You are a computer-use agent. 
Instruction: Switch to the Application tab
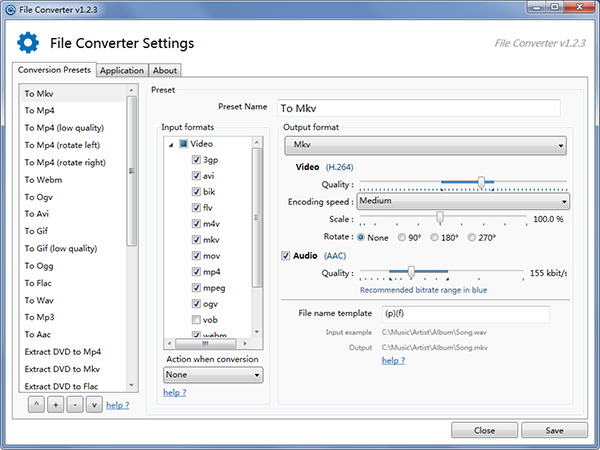(x=122, y=70)
